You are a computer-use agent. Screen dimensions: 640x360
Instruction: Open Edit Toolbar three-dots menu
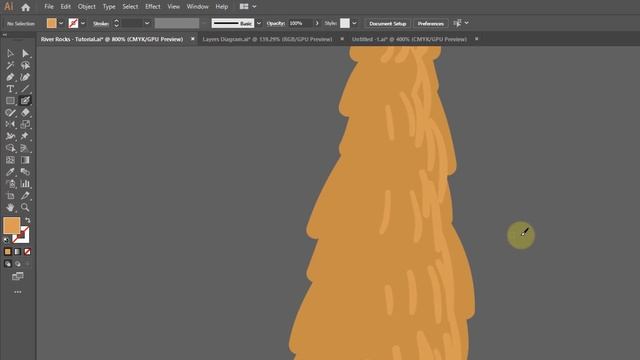[18, 292]
